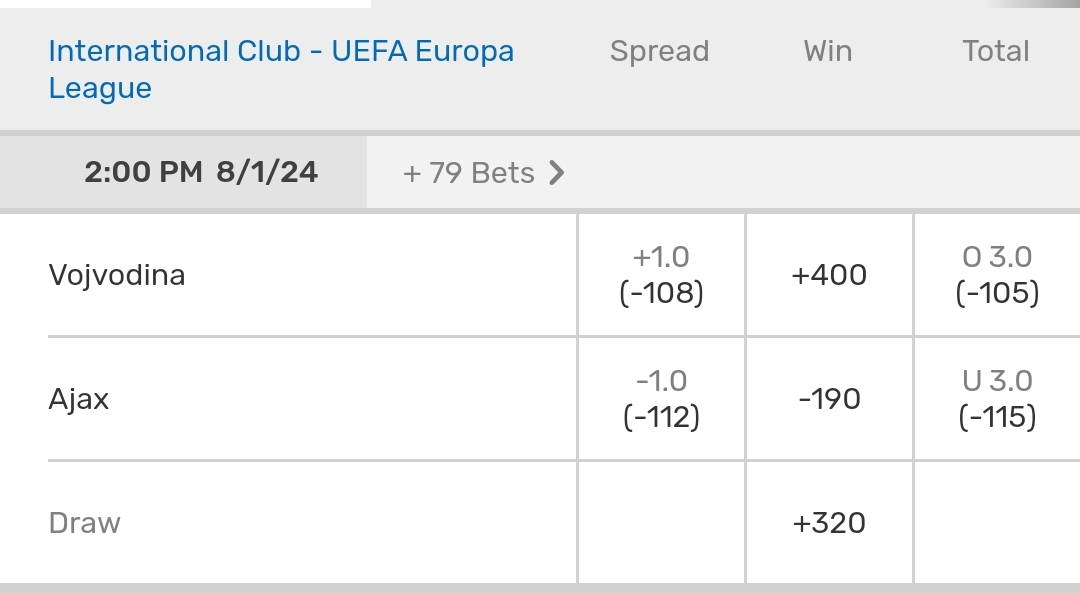This screenshot has width=1080, height=593.
Task: Tap the 2:00 PM 8/1/24 match time
Action: tap(201, 173)
